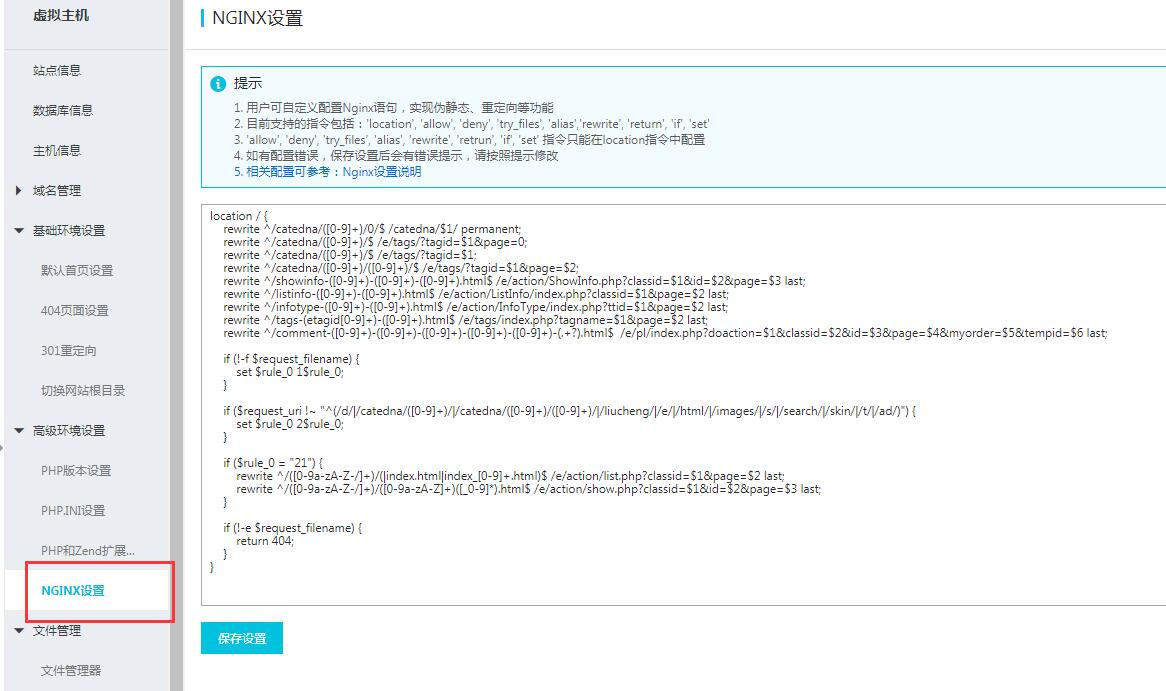Screen dimensions: 1166x691
Task: Click the rewrite line ending in 'permanent;'
Action: [373, 229]
